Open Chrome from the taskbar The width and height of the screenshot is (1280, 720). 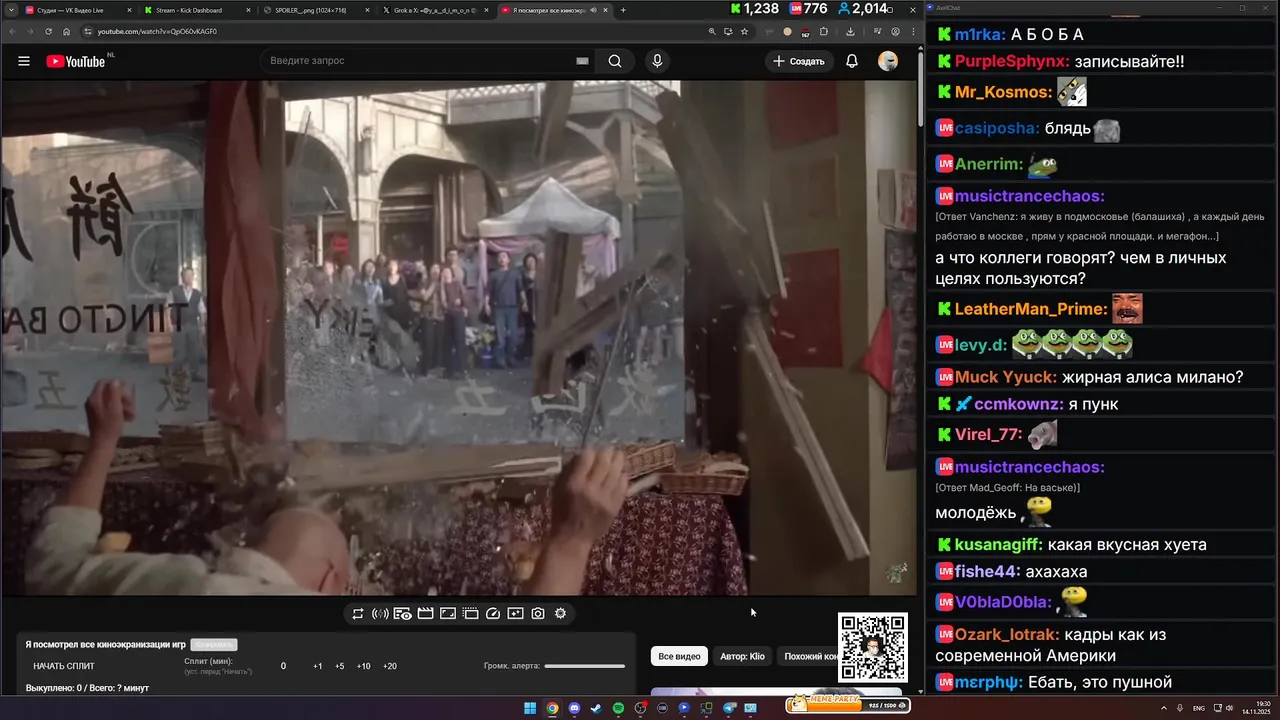552,708
